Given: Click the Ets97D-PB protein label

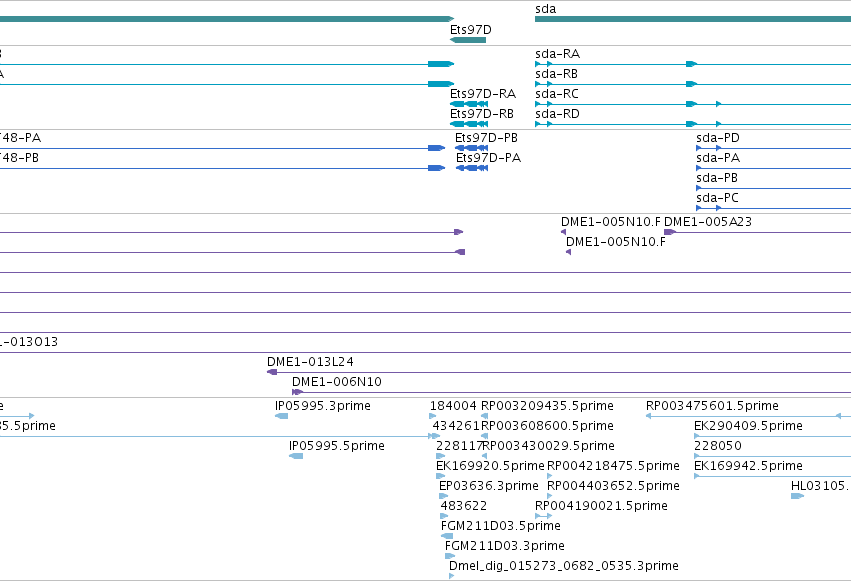Looking at the screenshot, I should tap(486, 138).
